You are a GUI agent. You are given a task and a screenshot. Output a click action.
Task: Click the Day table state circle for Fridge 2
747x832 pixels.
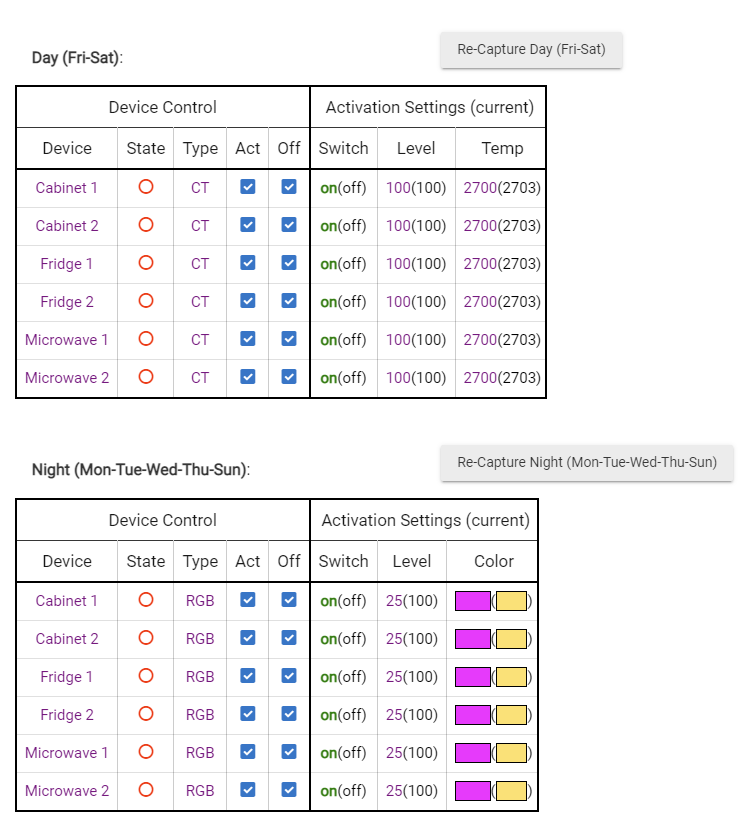146,301
